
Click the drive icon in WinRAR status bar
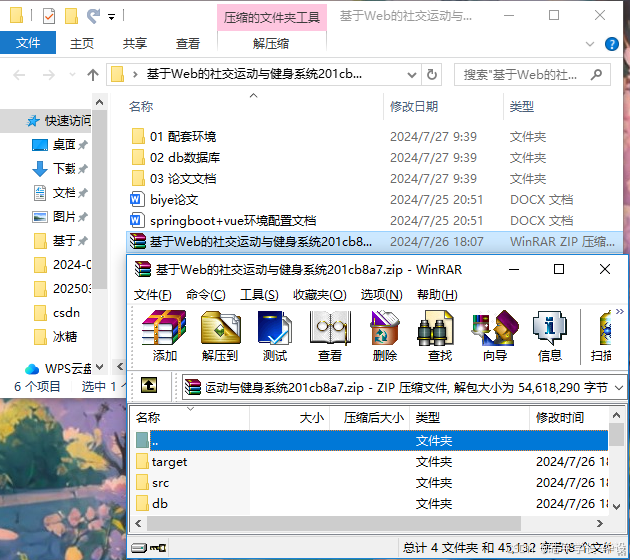tap(139, 548)
